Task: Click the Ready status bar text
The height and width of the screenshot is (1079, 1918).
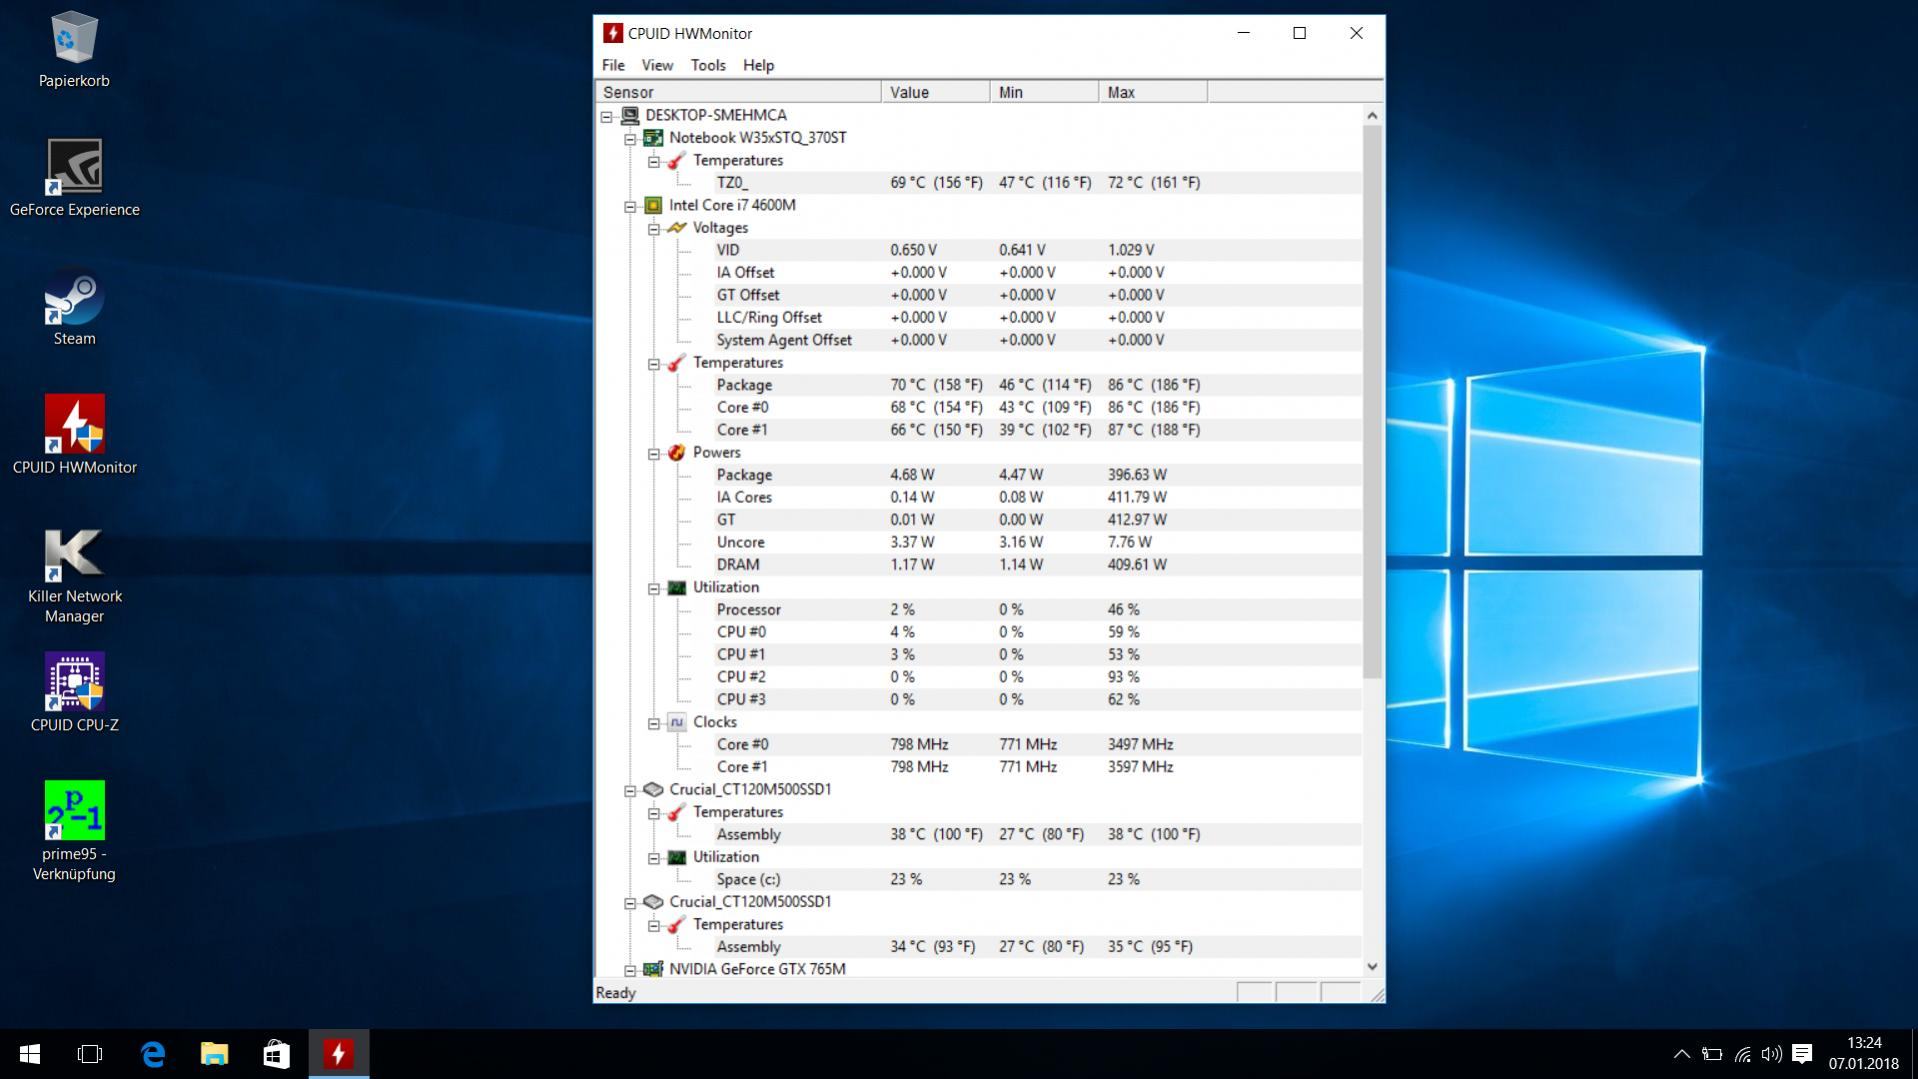Action: (616, 993)
